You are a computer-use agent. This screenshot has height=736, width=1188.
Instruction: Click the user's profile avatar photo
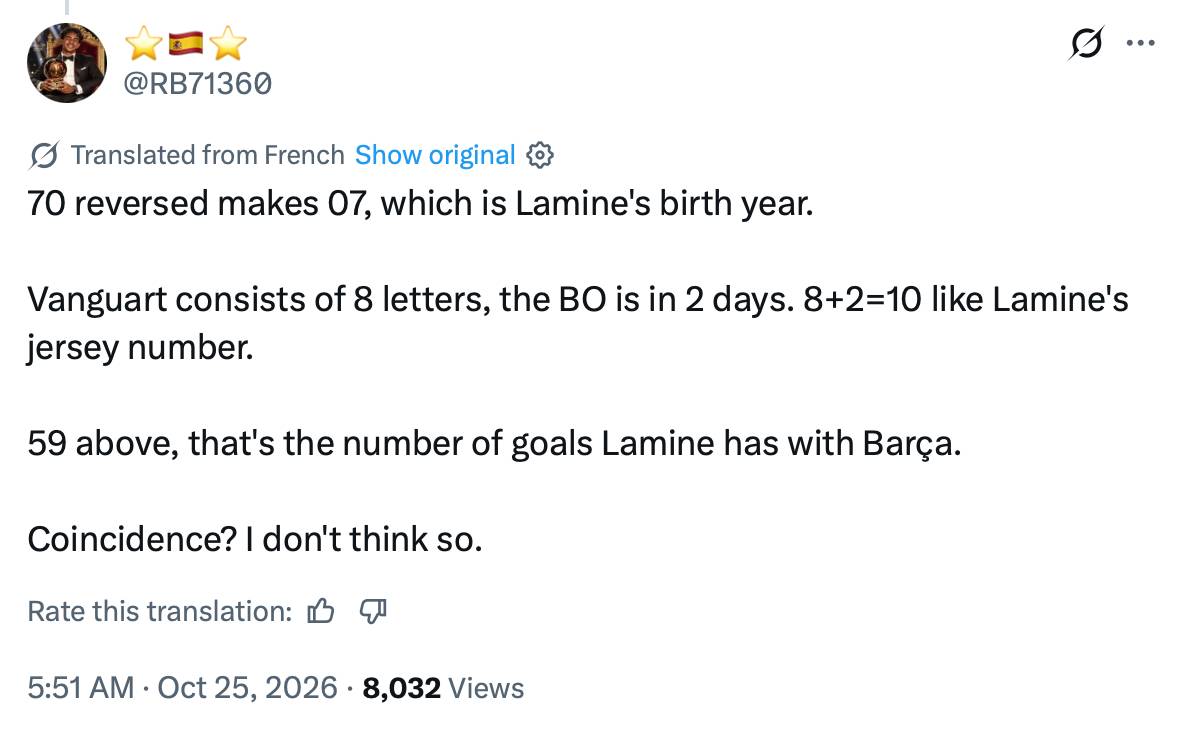click(67, 63)
